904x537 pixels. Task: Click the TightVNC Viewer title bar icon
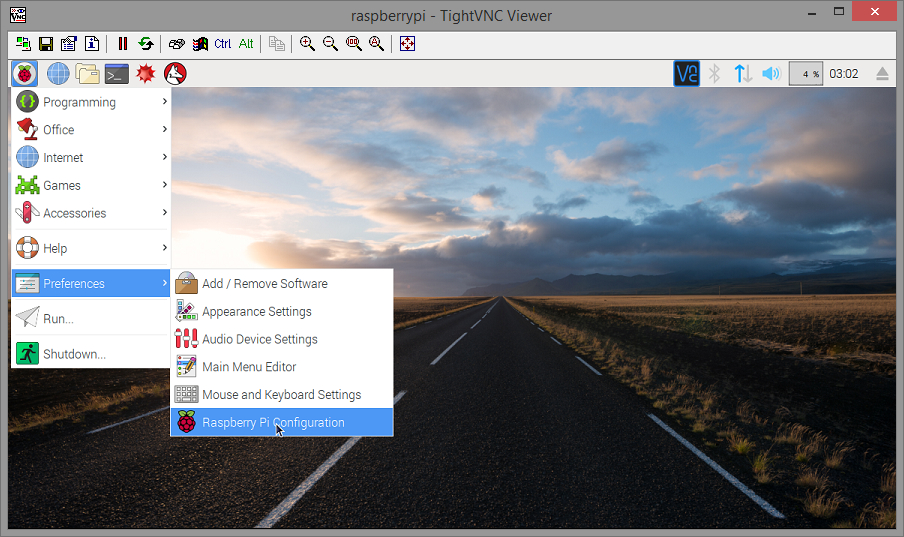click(x=18, y=15)
